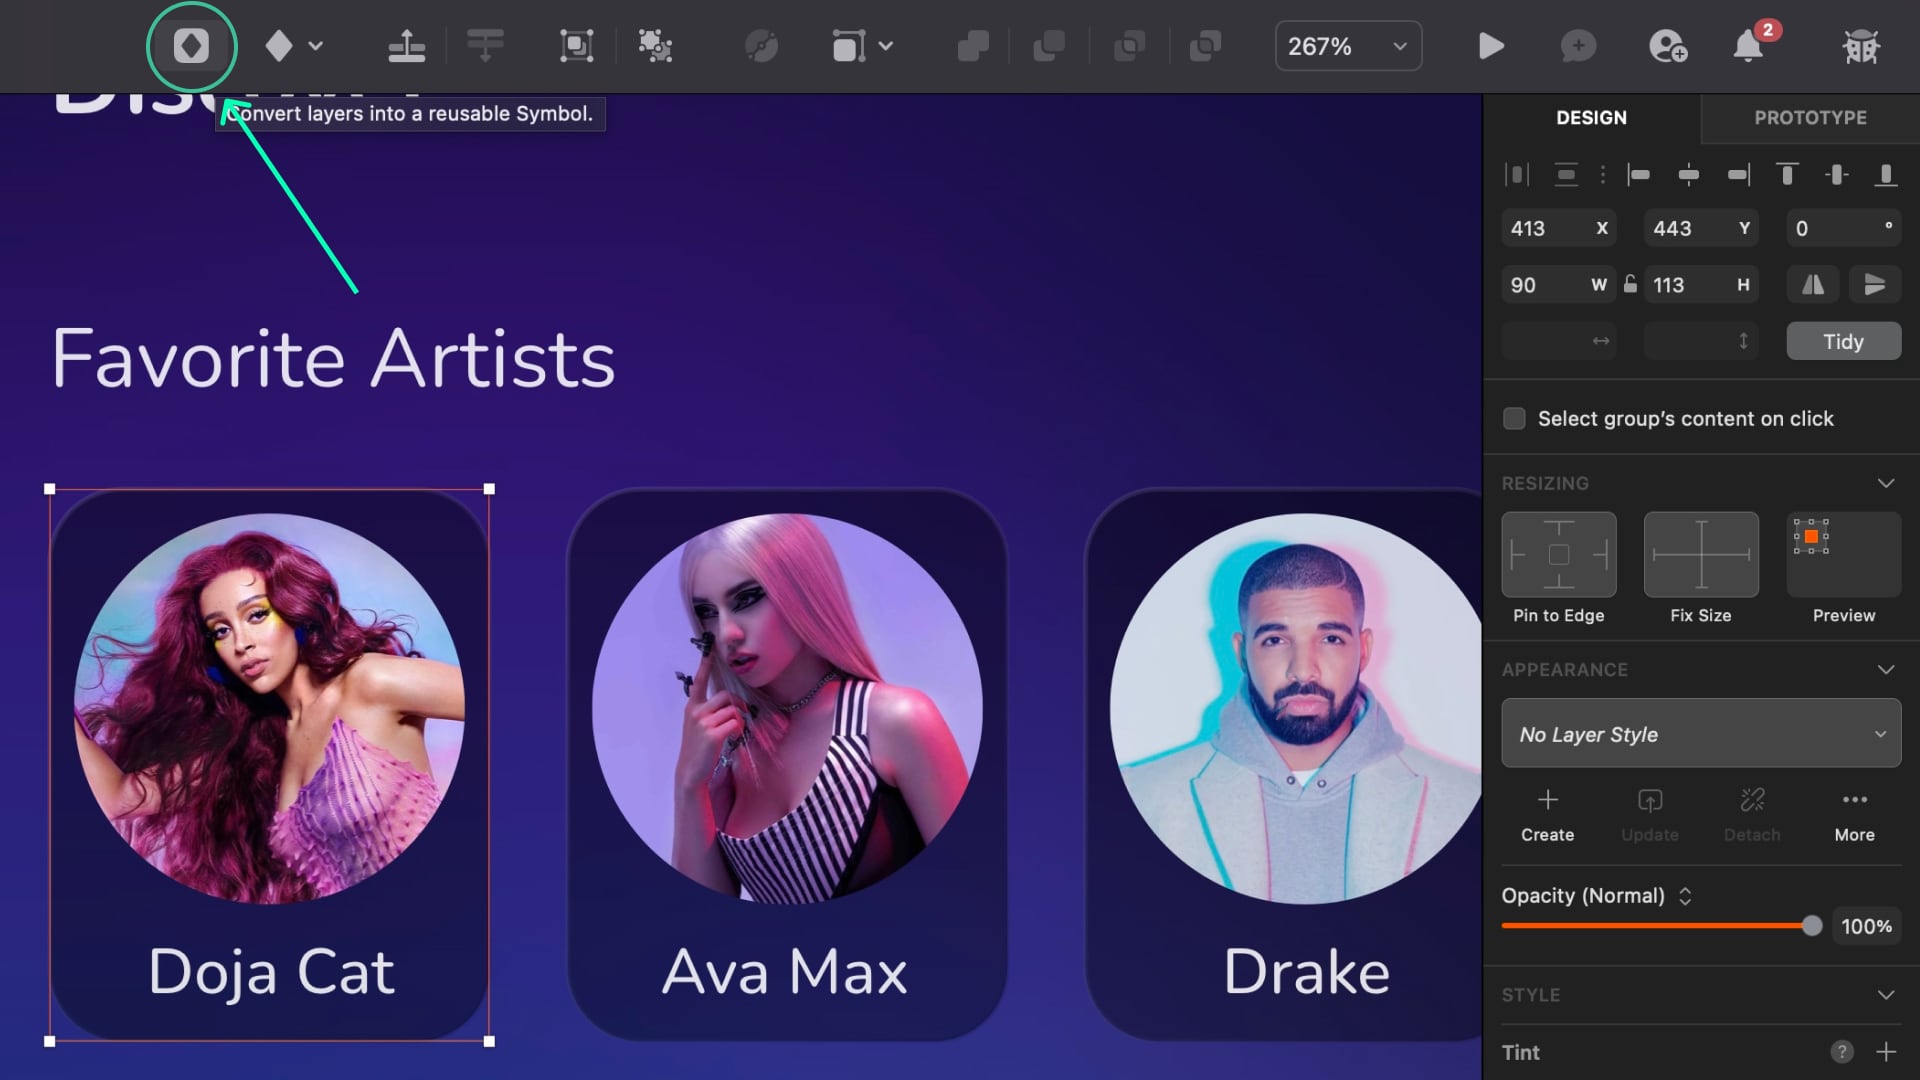Viewport: 1920px width, 1080px height.
Task: Click the Flip Vertical icon in Design panel
Action: point(1875,284)
